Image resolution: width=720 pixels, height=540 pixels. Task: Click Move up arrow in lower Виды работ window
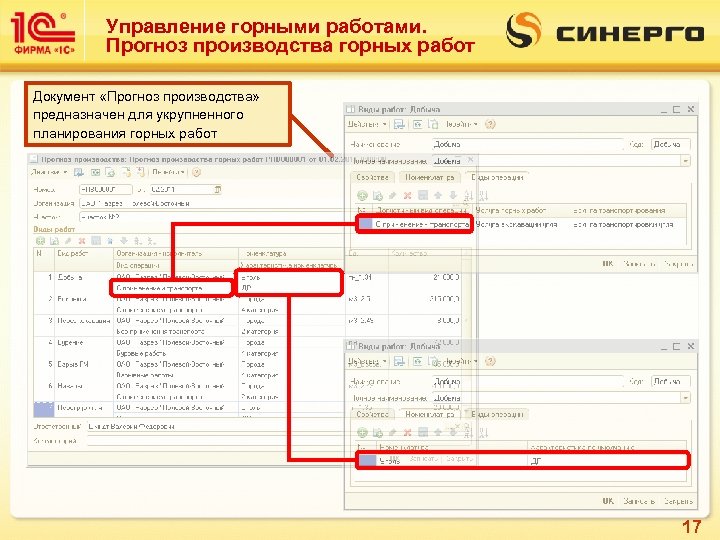click(x=438, y=433)
